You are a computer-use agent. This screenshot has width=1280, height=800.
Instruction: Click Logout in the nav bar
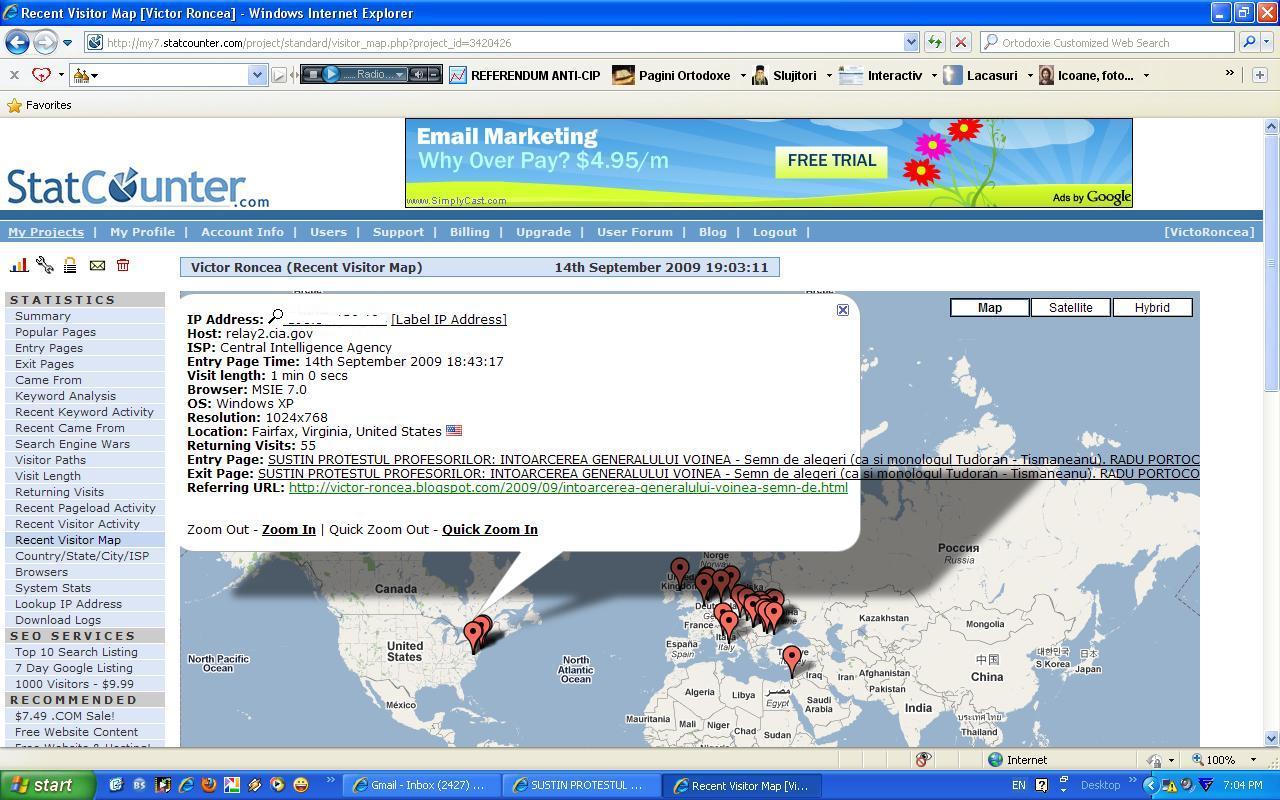pos(775,232)
